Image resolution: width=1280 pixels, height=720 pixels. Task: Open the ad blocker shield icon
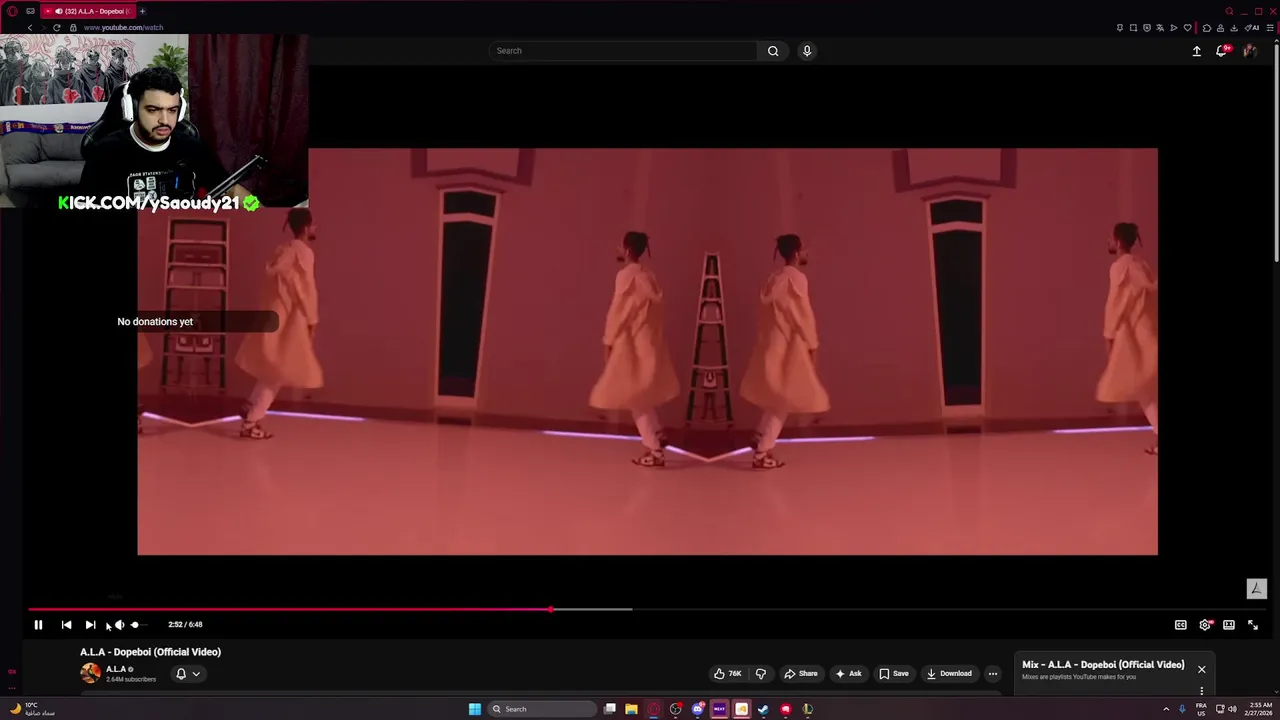pos(1147,28)
